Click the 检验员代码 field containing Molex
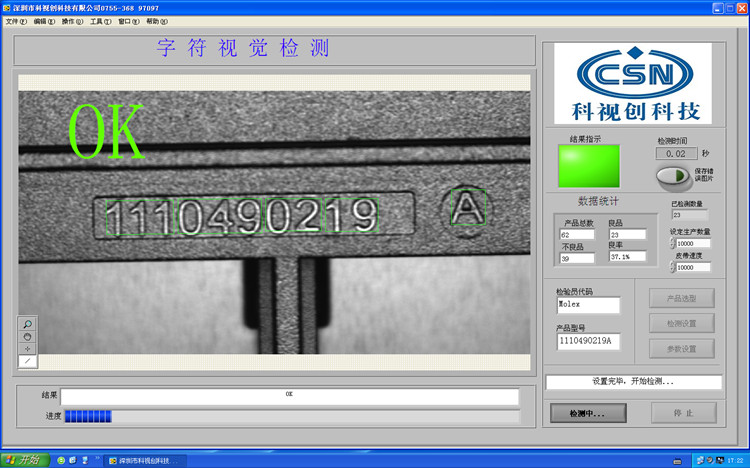 click(x=588, y=305)
